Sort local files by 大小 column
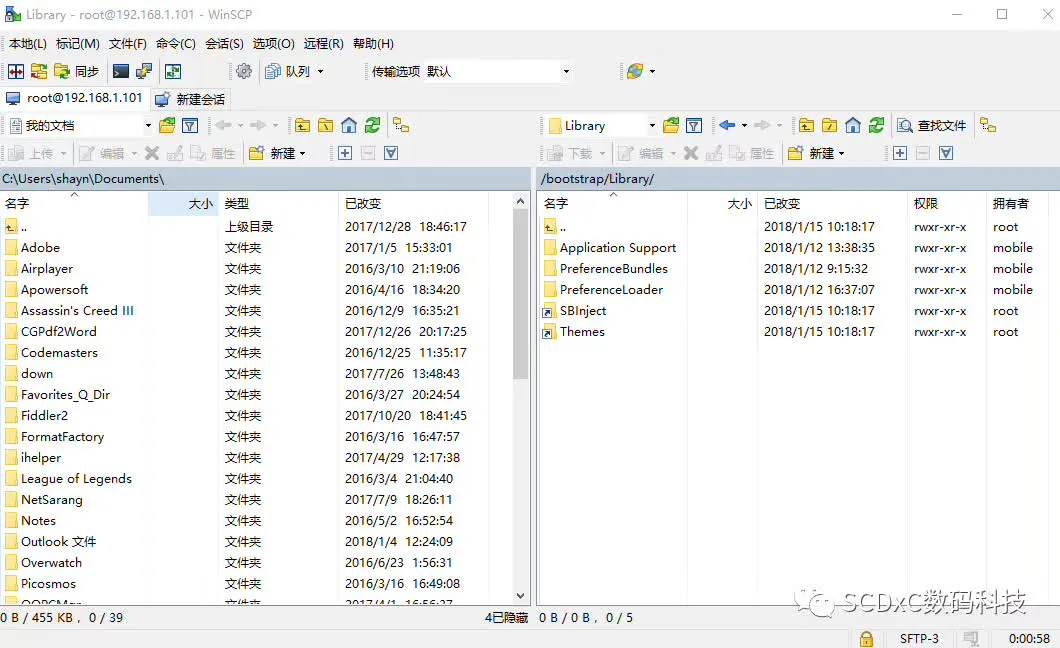Image resolution: width=1060 pixels, height=648 pixels. click(x=183, y=203)
